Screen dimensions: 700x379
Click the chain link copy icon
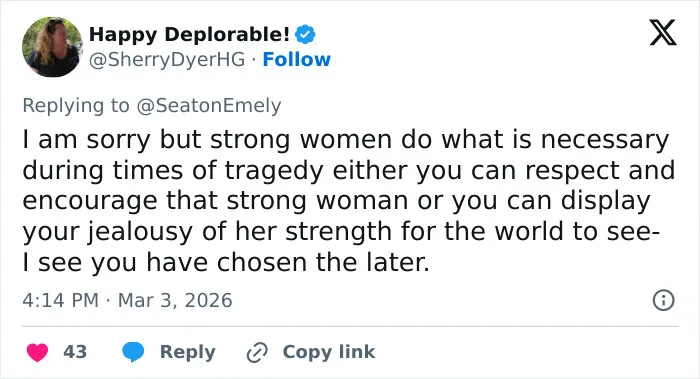click(x=257, y=352)
